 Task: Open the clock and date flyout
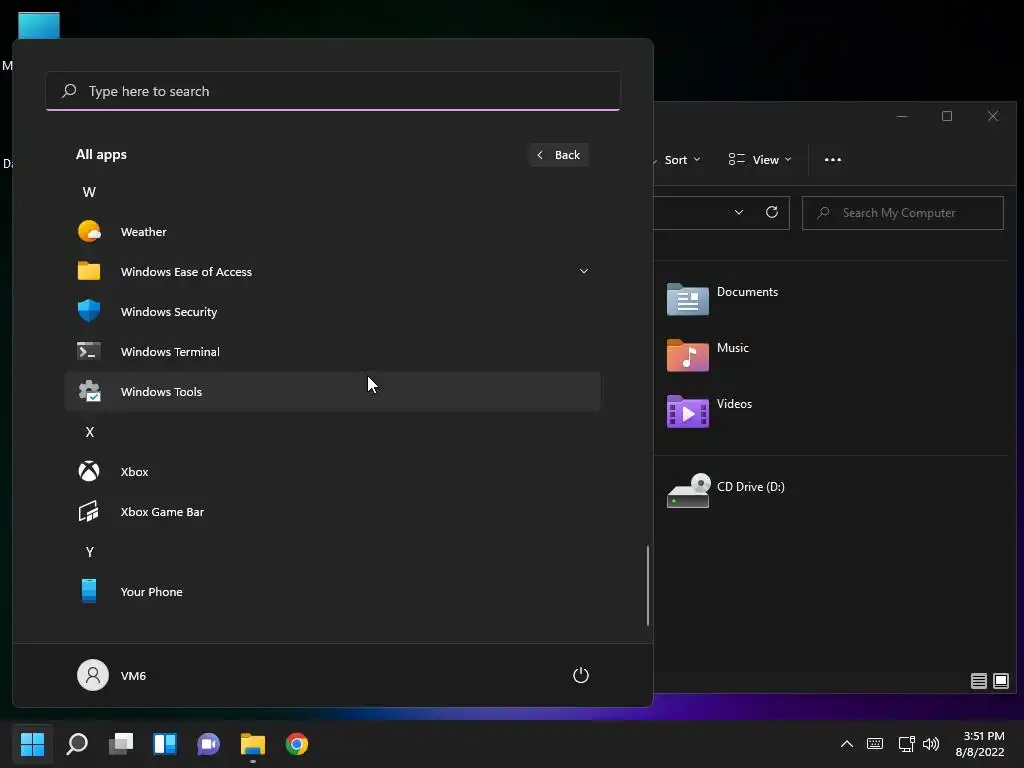pos(980,744)
